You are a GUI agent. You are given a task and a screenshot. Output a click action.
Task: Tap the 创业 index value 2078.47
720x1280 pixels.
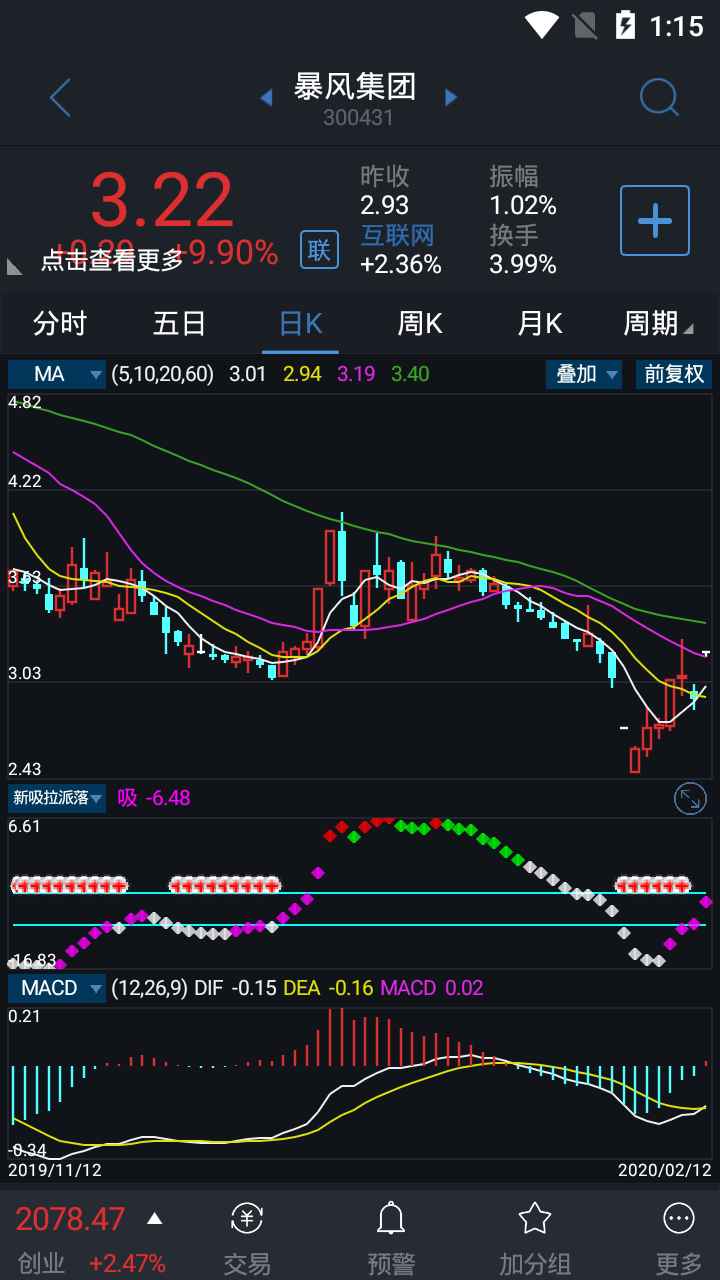point(71,1219)
